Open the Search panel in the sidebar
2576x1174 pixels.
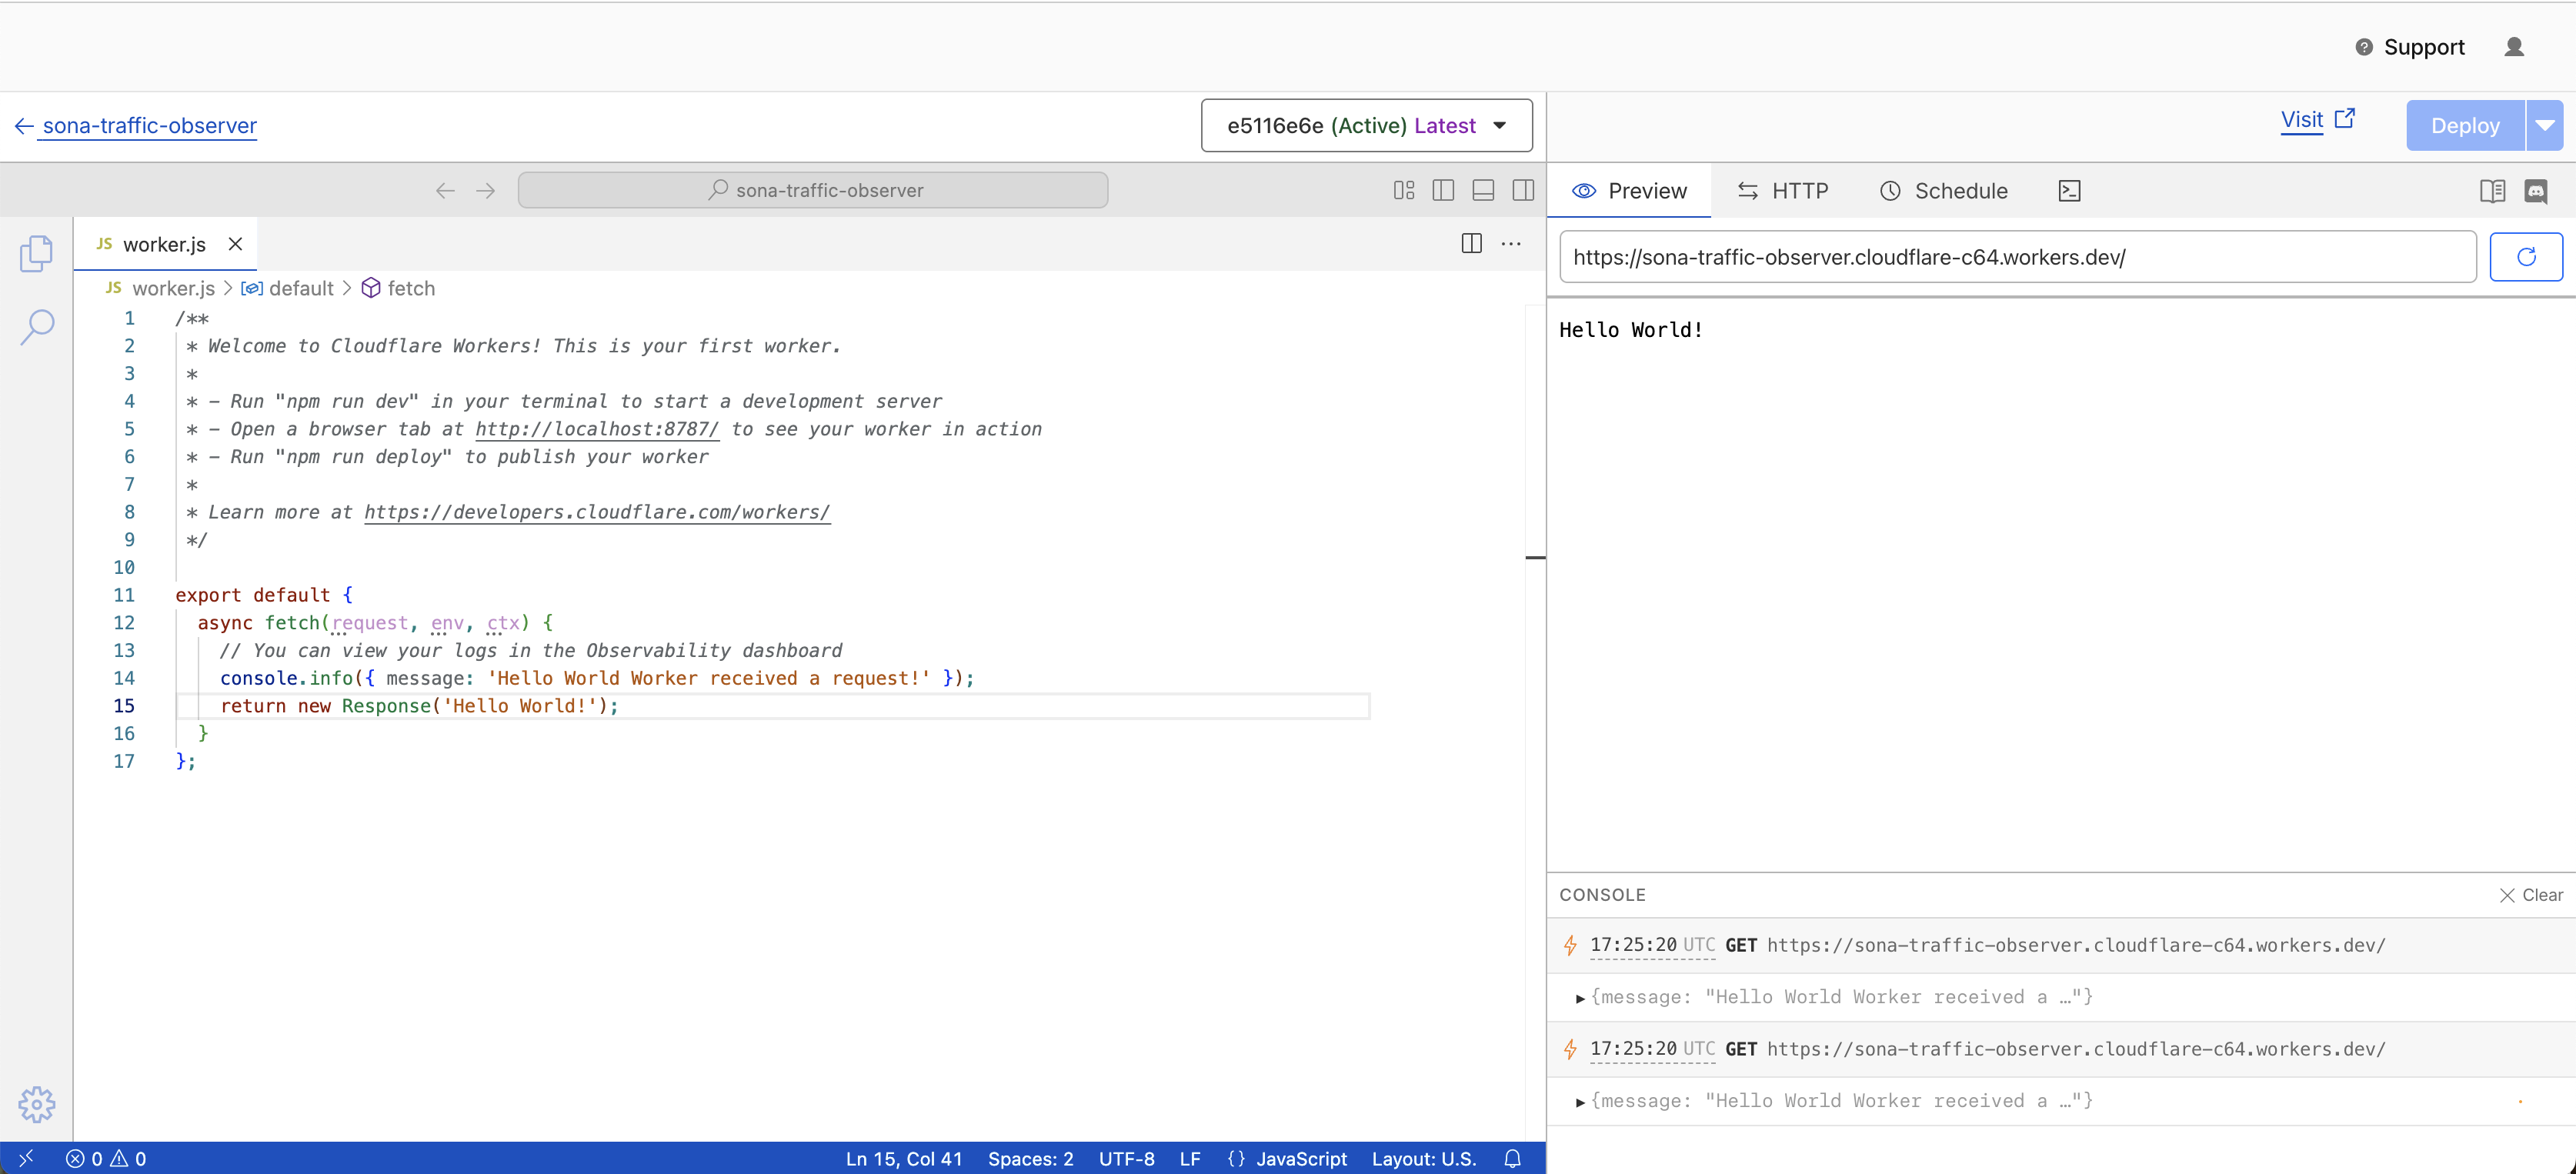click(37, 326)
